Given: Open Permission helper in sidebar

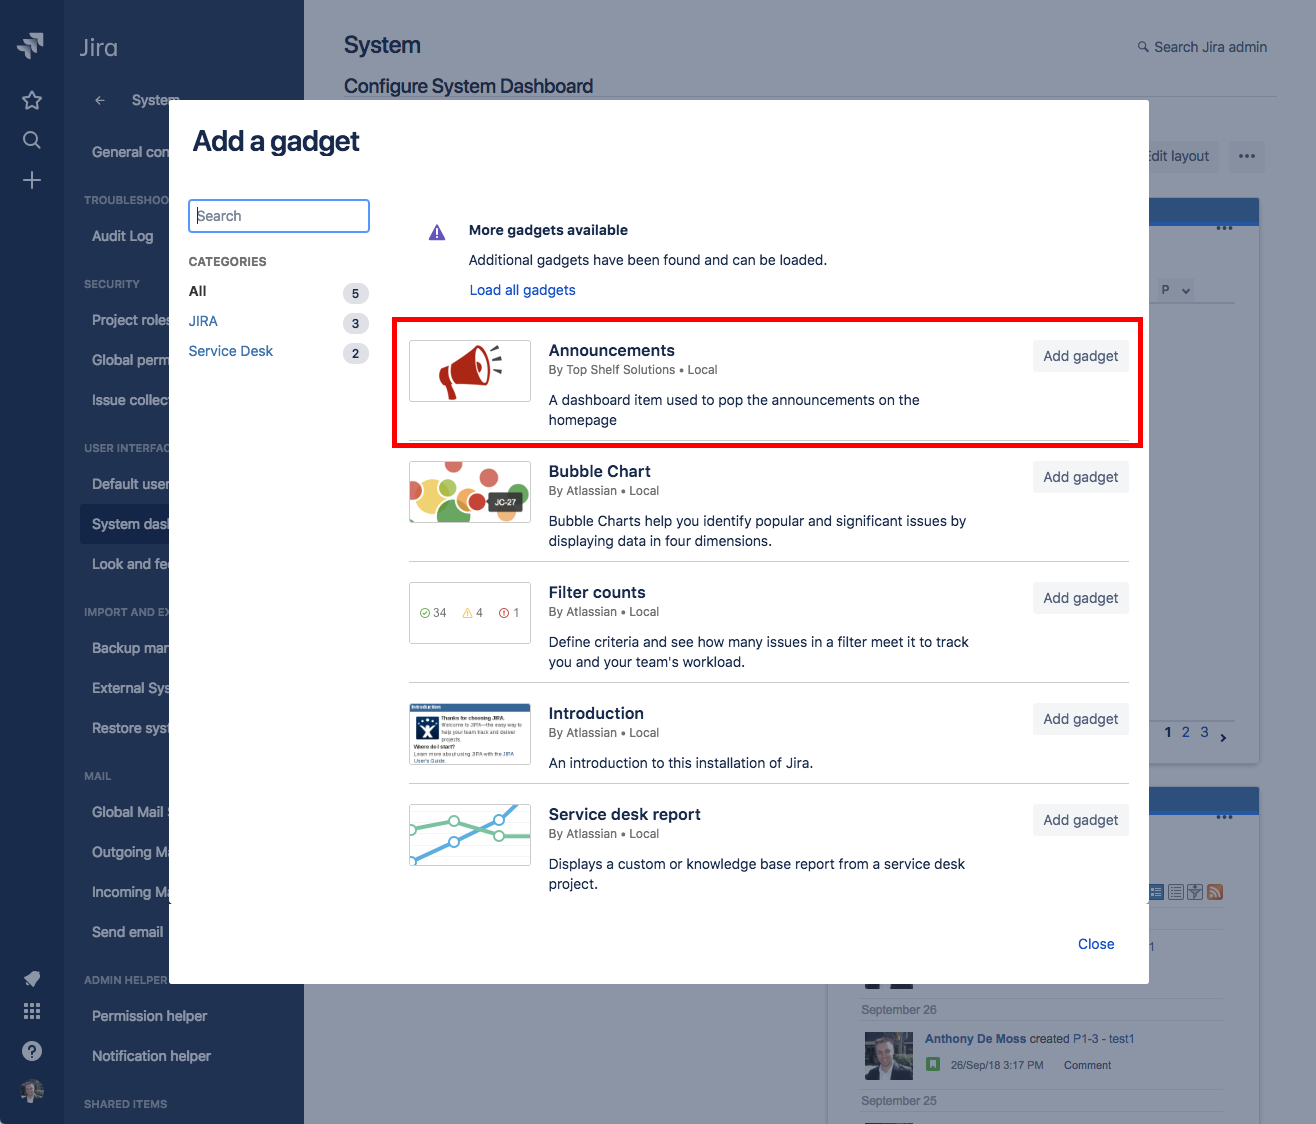Looking at the screenshot, I should pyautogui.click(x=150, y=1016).
